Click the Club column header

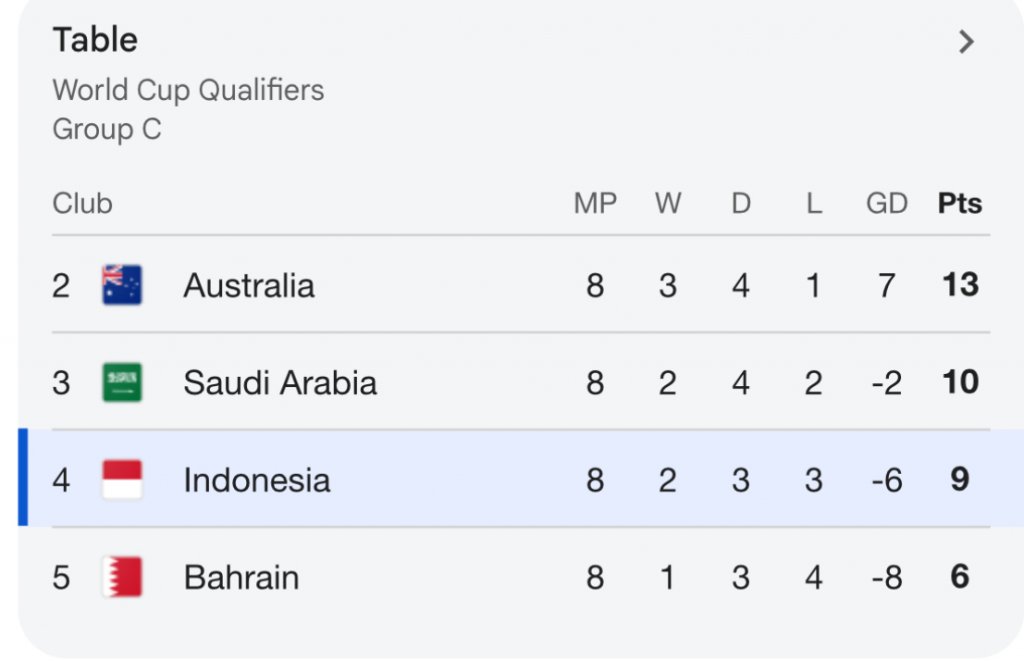[82, 204]
